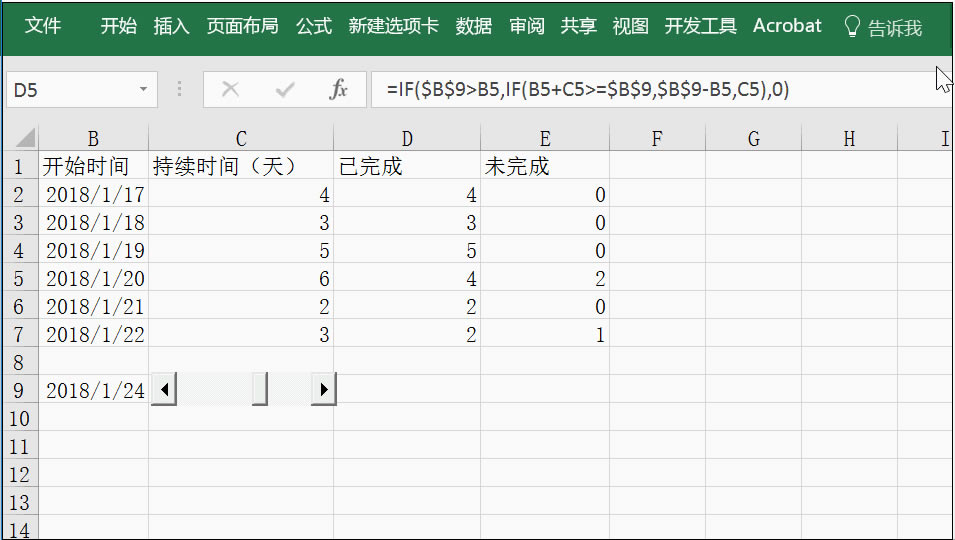The height and width of the screenshot is (540, 955).
Task: Click the scroll bar right arrow button
Action: (x=323, y=389)
